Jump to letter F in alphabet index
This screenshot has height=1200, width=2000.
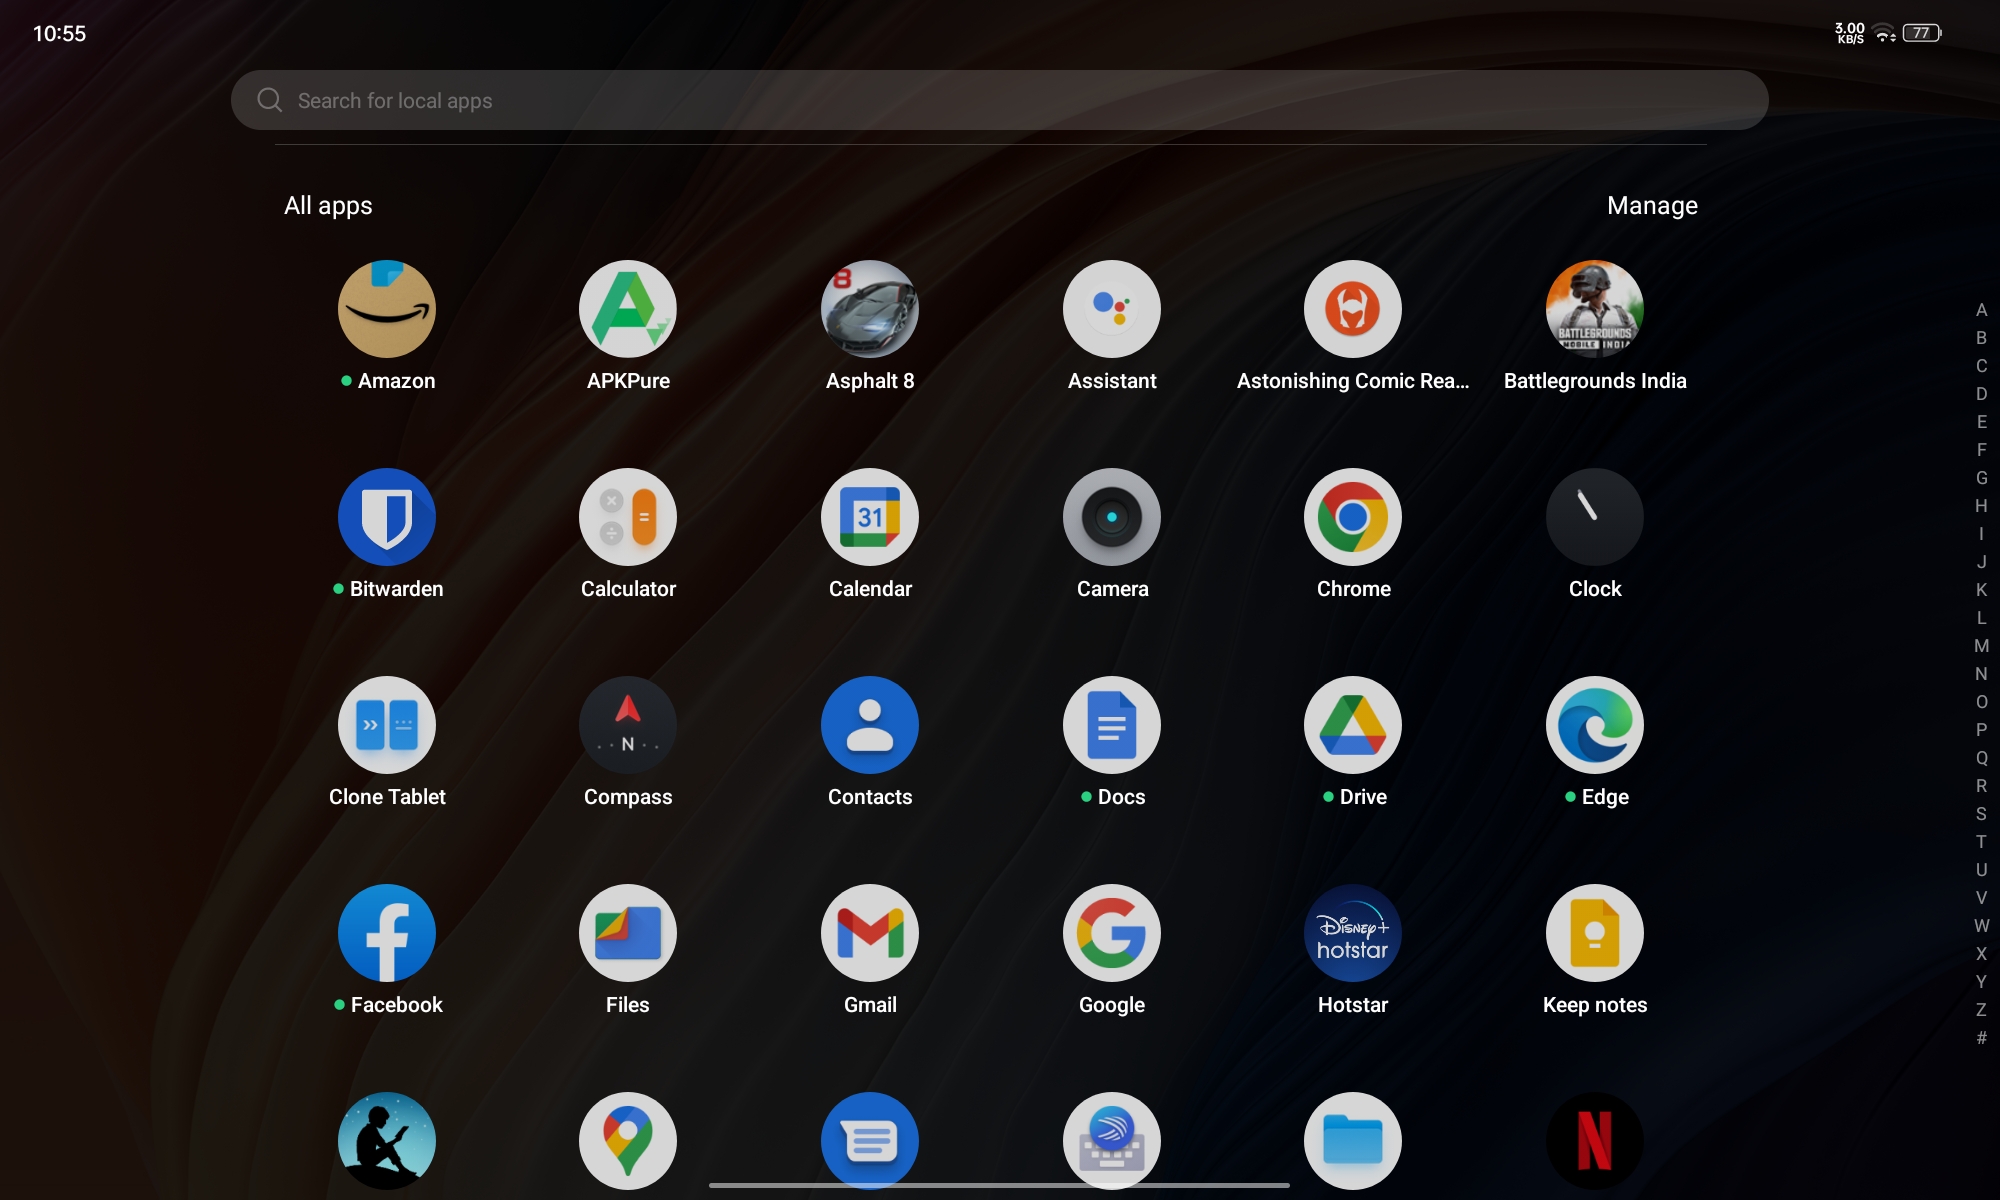pyautogui.click(x=1981, y=450)
